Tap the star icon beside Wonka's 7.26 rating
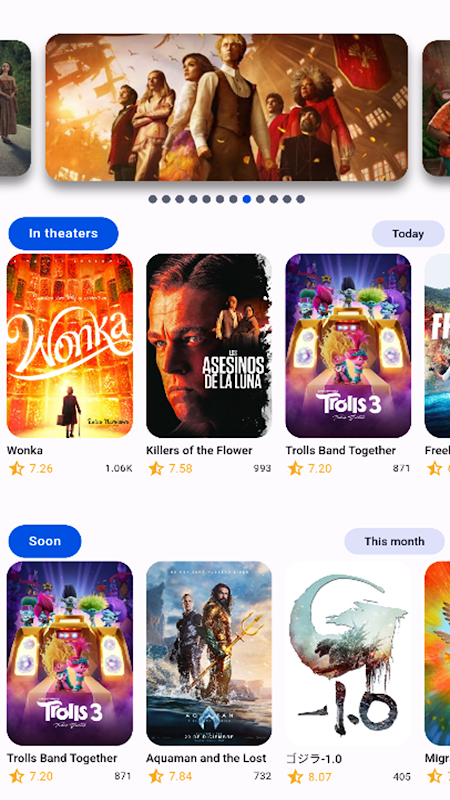Image resolution: width=450 pixels, height=800 pixels. point(16,468)
